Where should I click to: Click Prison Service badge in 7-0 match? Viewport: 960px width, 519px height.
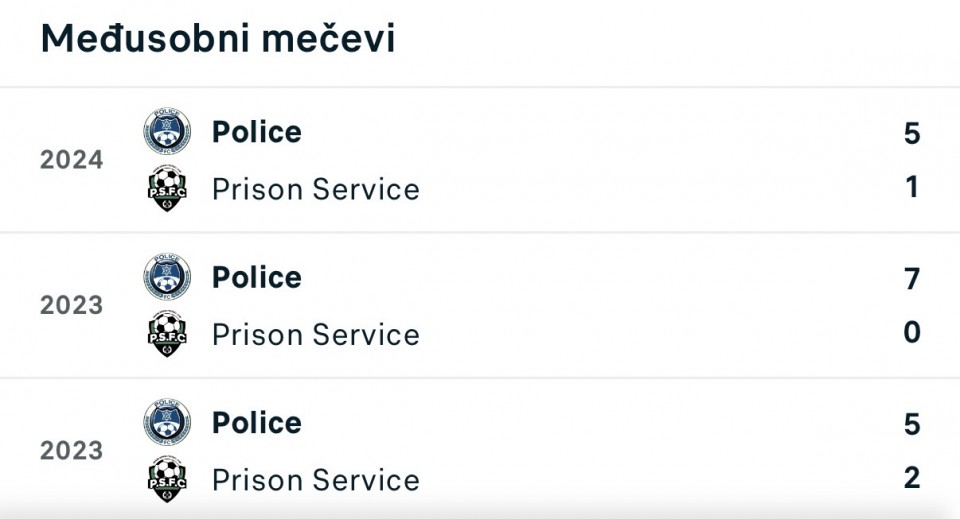167,334
